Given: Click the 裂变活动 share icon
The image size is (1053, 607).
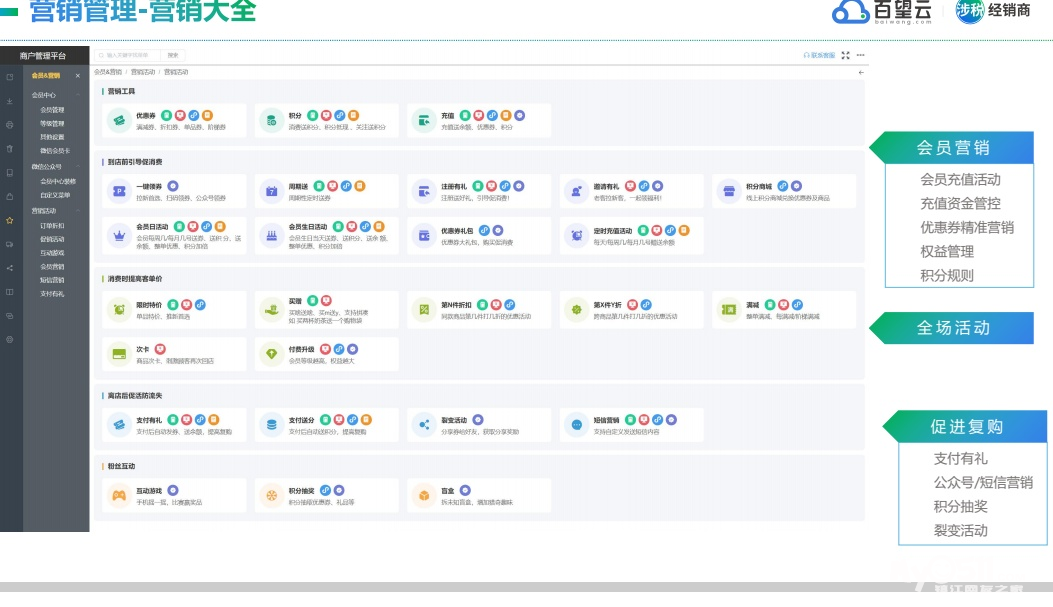Looking at the screenshot, I should click(x=424, y=425).
